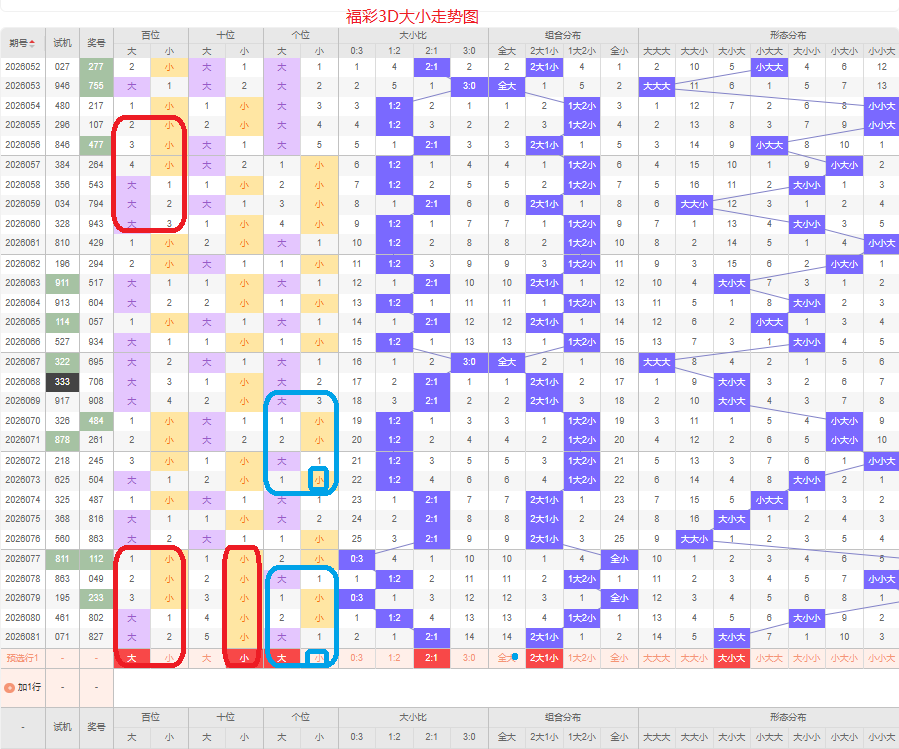Choose 全小 in the 预选行1 row
Image resolution: width=899 pixels, height=749 pixels.
[619, 657]
